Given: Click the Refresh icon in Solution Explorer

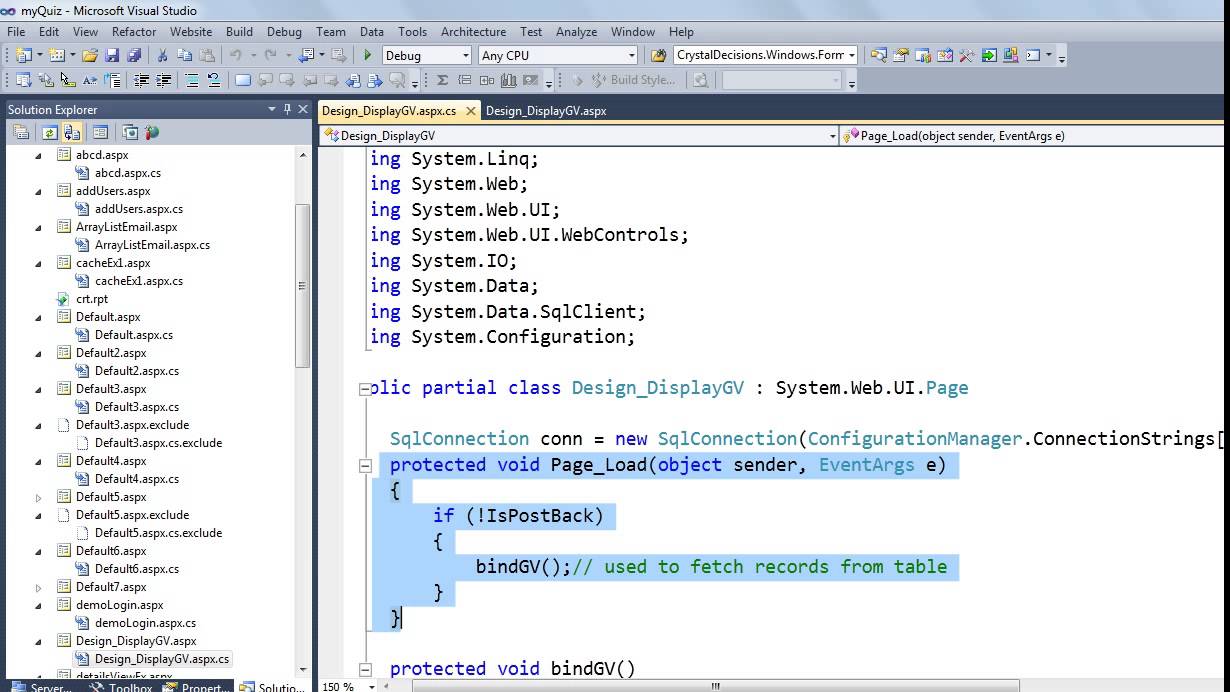Looking at the screenshot, I should (x=49, y=132).
